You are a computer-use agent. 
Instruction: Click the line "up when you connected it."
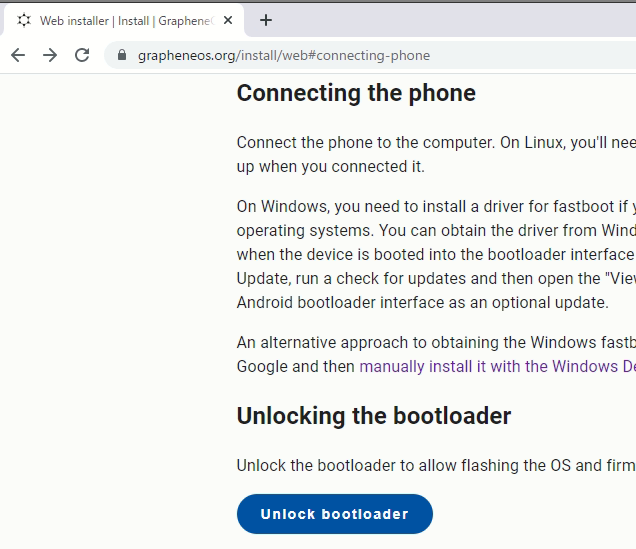331,166
